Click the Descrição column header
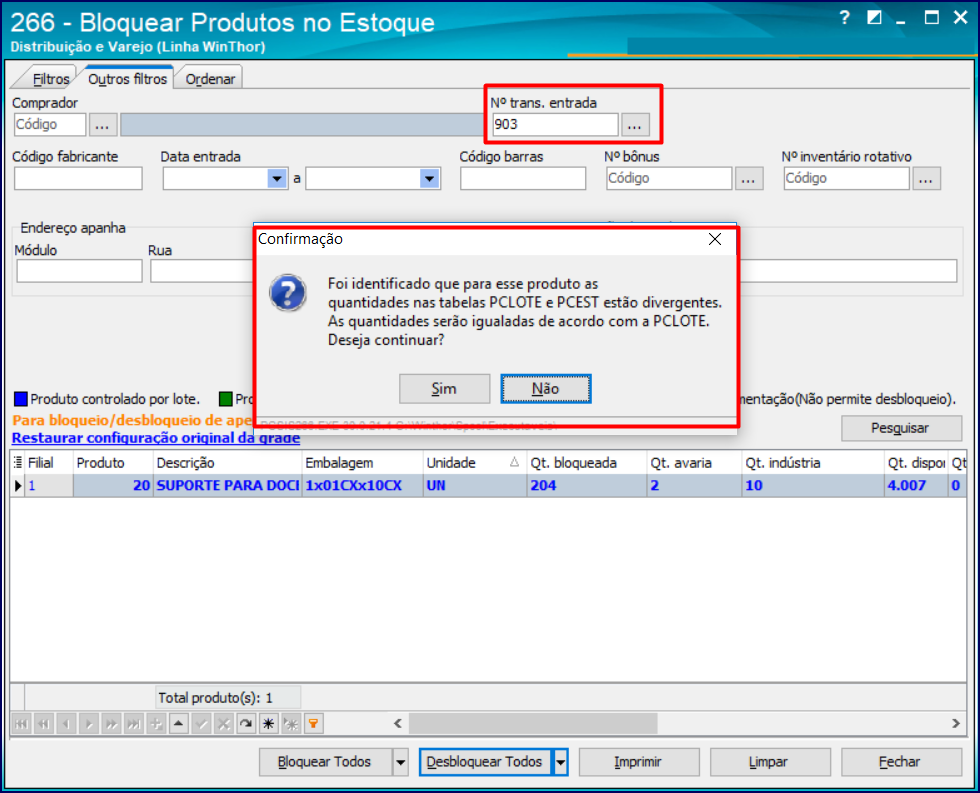The image size is (980, 793). pyautogui.click(x=228, y=463)
